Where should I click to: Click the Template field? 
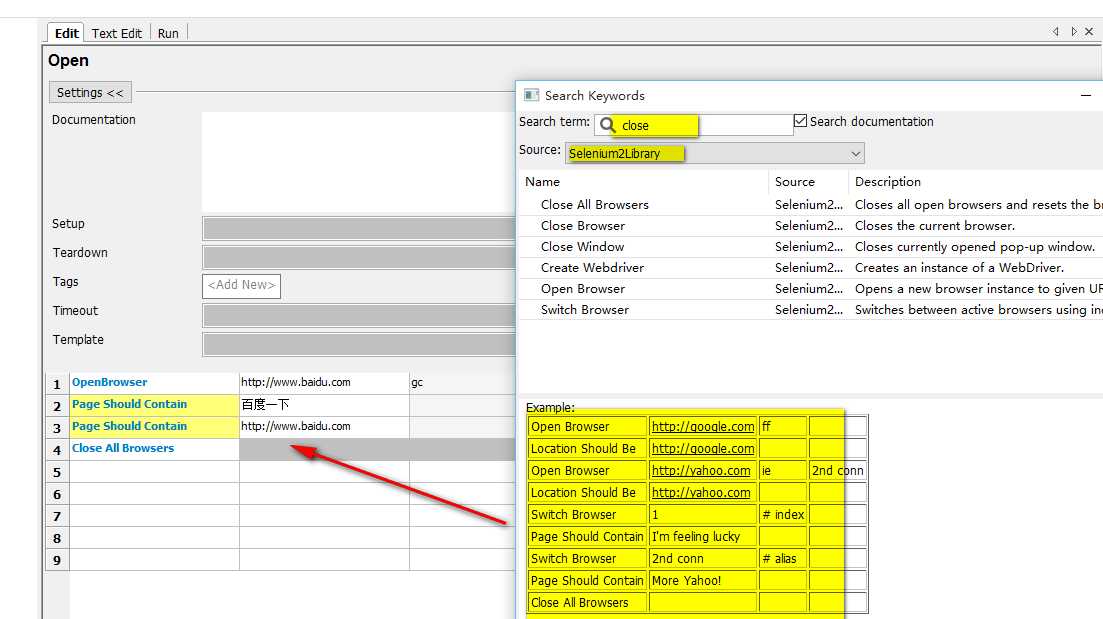[359, 344]
